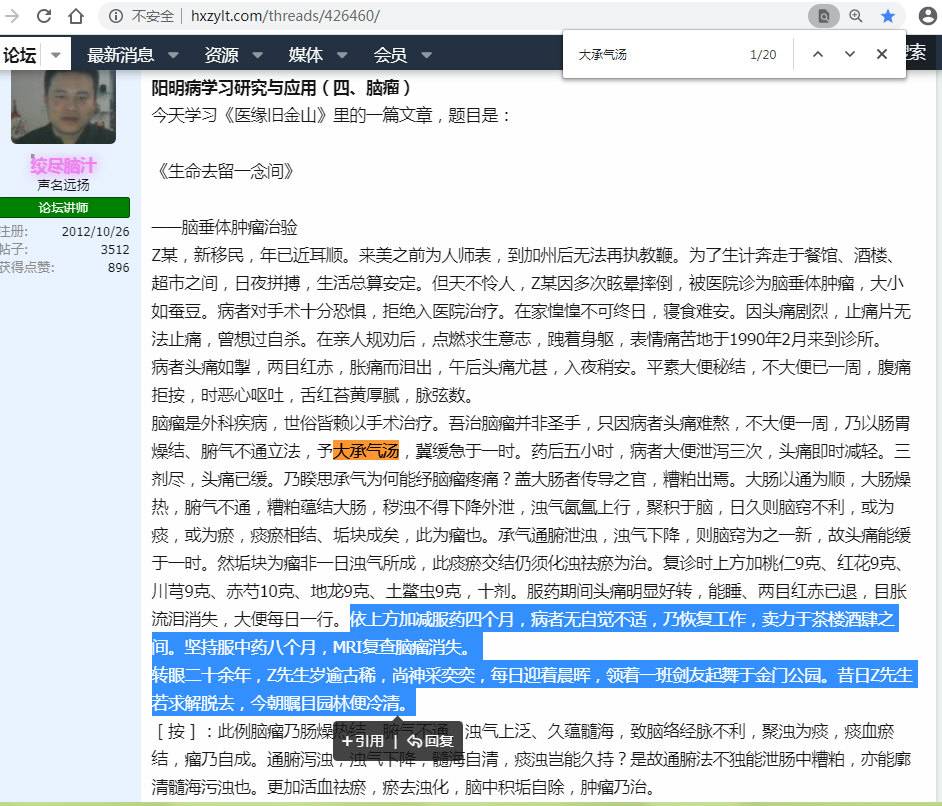The height and width of the screenshot is (806, 942).
Task: Open user profile link 绞尽脑汁
Action: point(63,165)
